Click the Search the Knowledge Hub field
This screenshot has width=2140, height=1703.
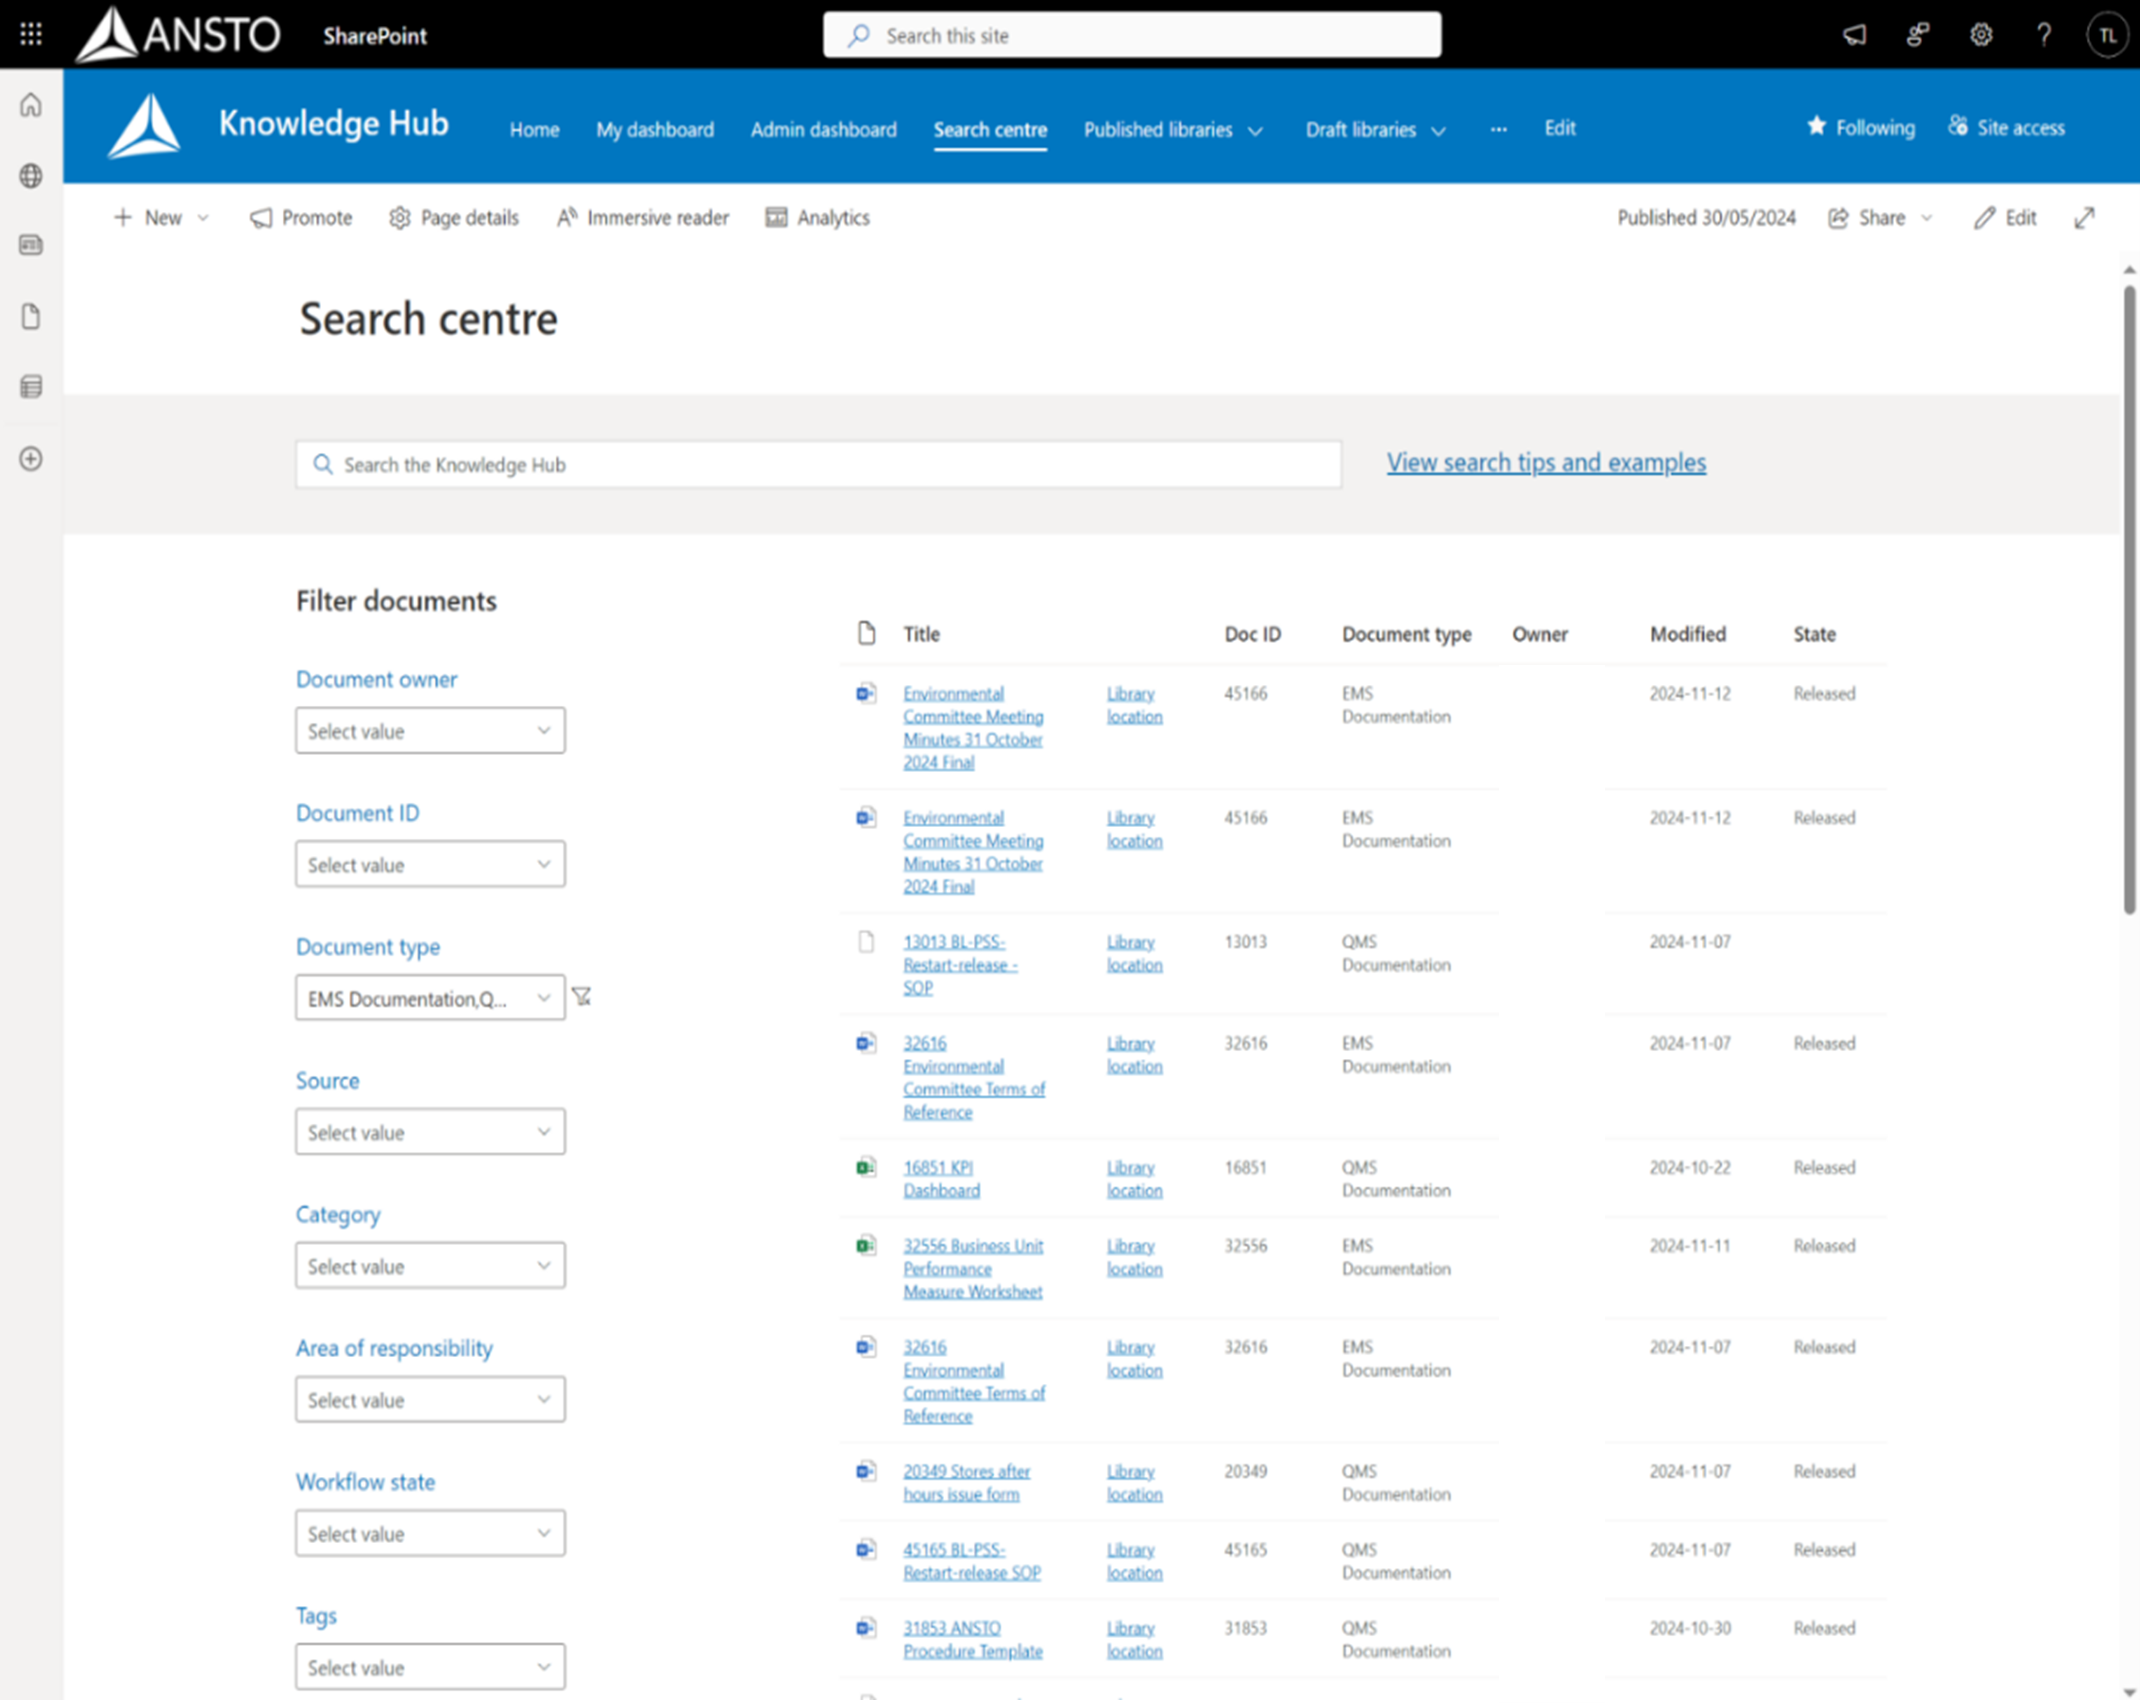tap(818, 465)
